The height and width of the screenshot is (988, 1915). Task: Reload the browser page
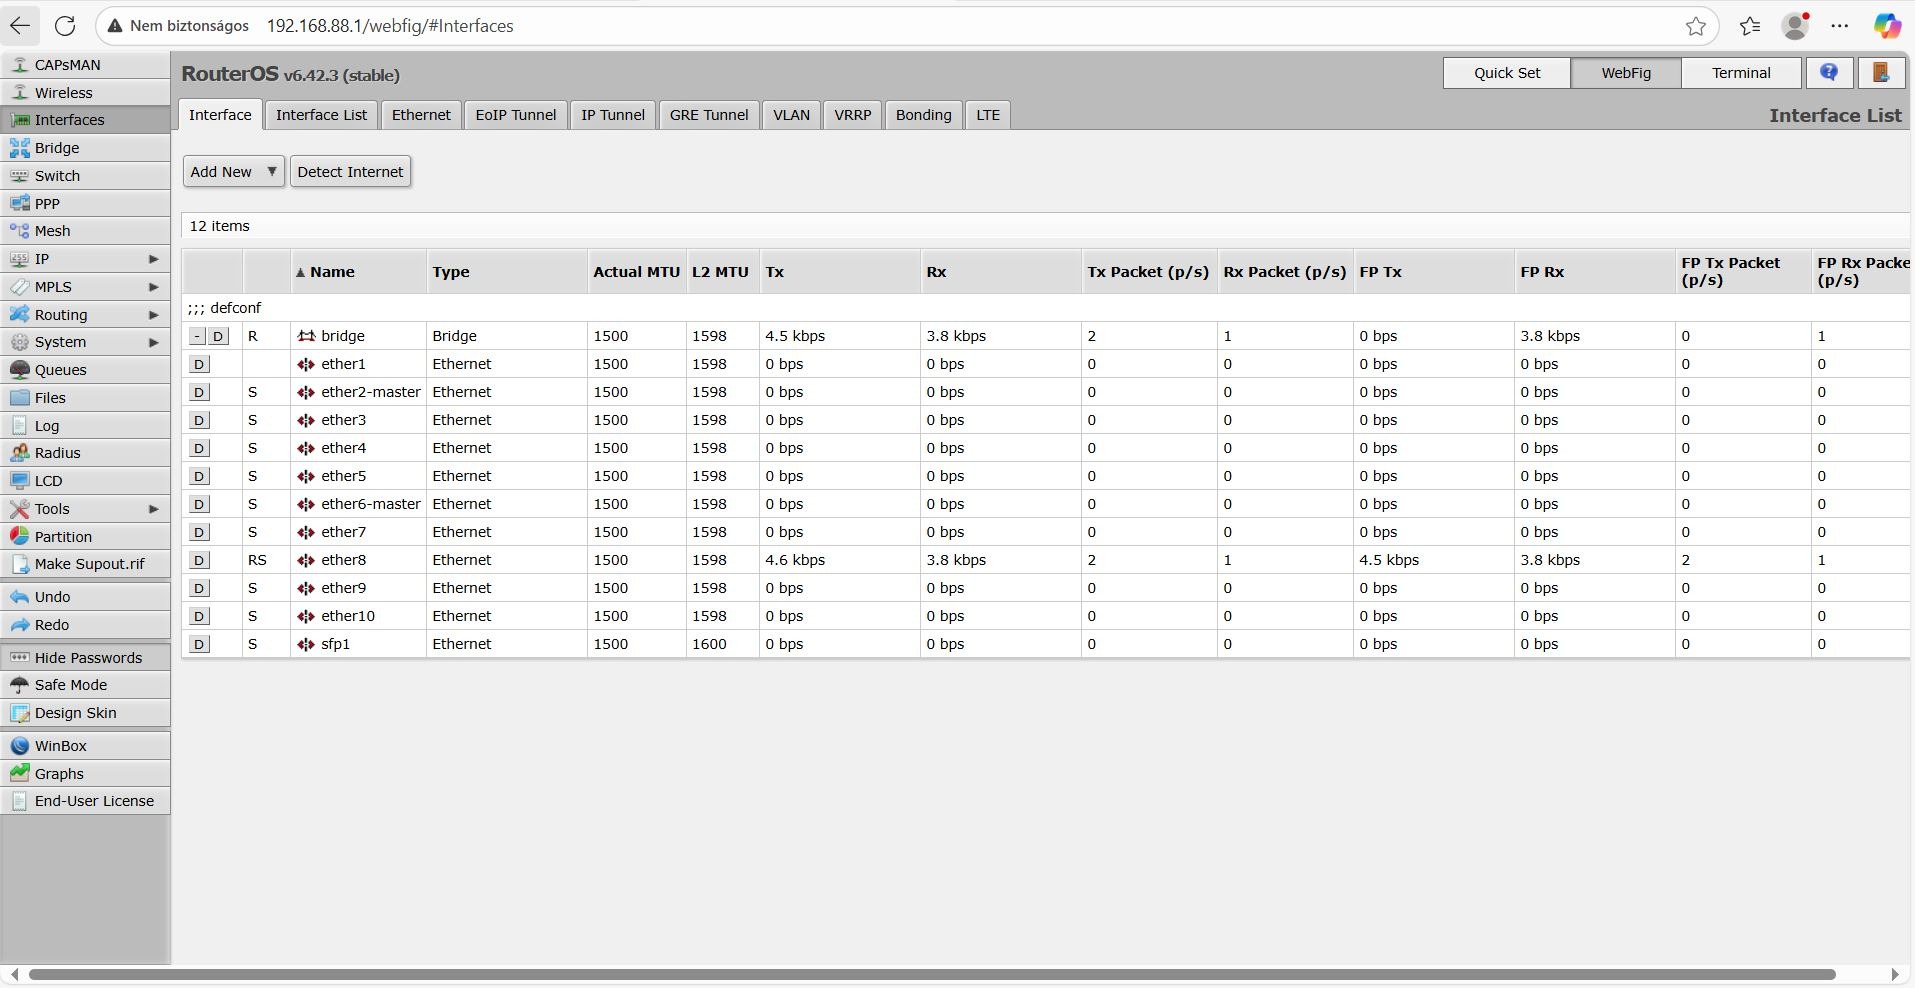[x=65, y=26]
